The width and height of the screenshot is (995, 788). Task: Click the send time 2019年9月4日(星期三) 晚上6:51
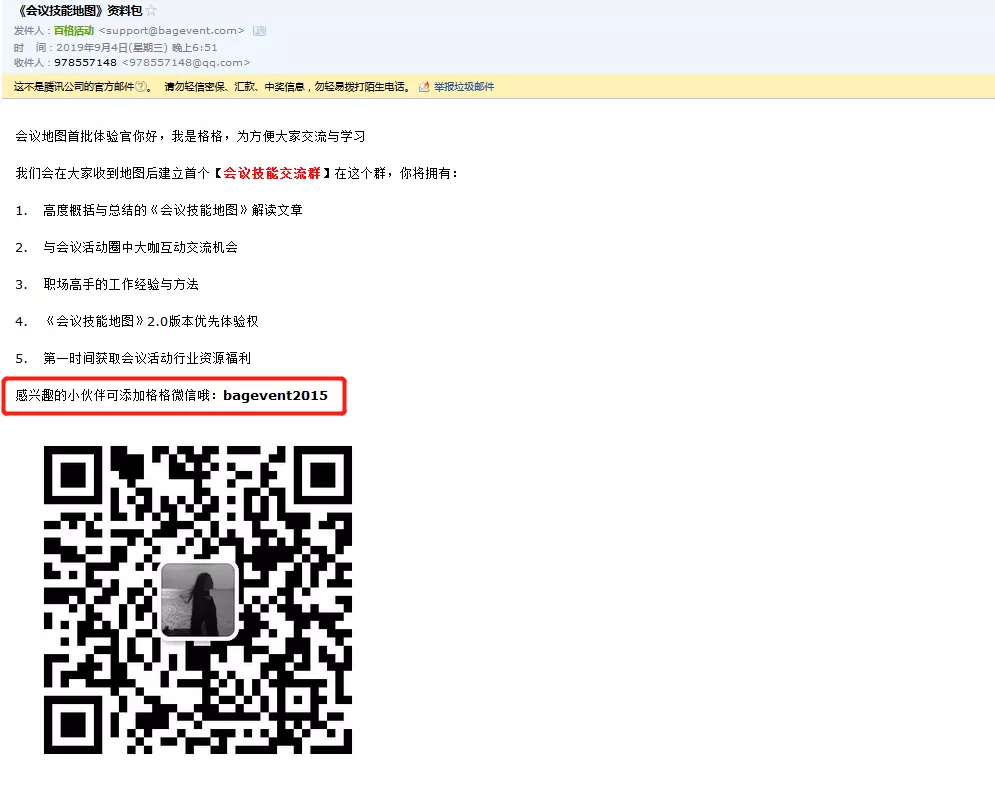coord(136,48)
